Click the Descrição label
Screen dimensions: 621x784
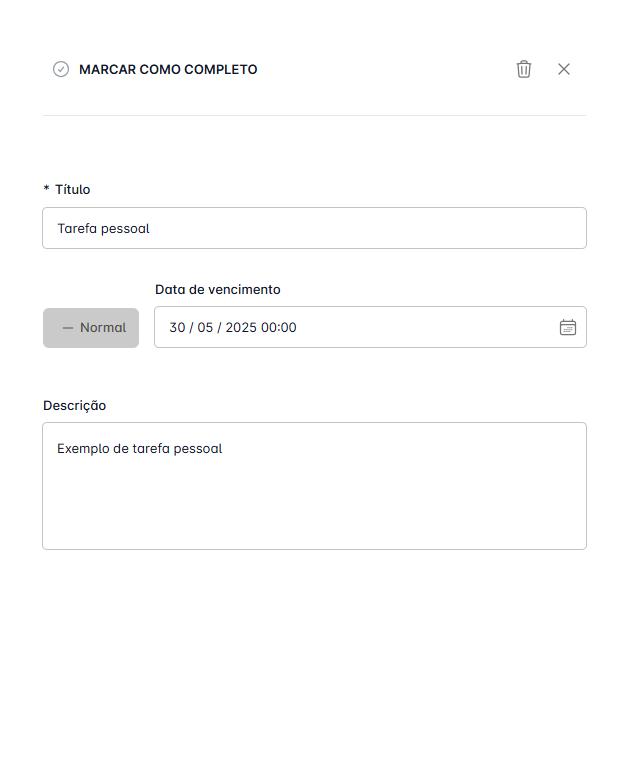74,406
